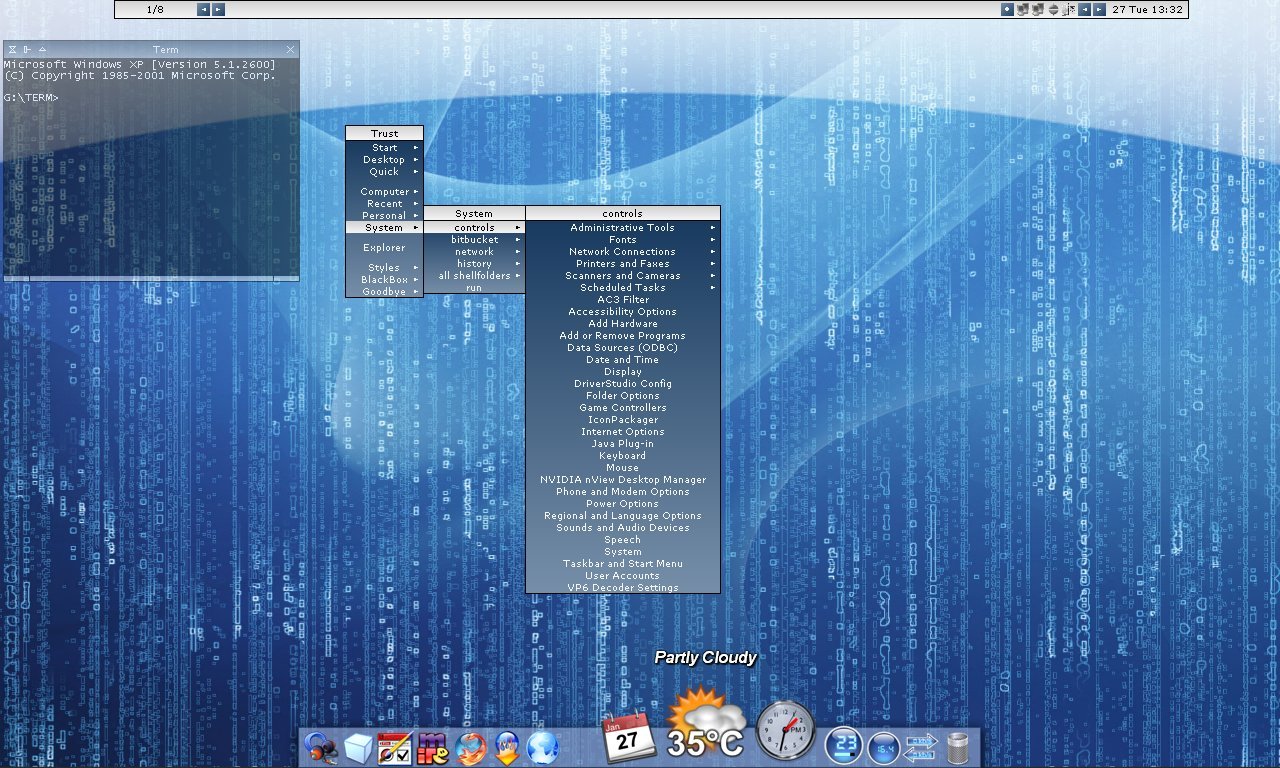Launch the white cube dock icon
The image size is (1280, 768).
coord(358,748)
